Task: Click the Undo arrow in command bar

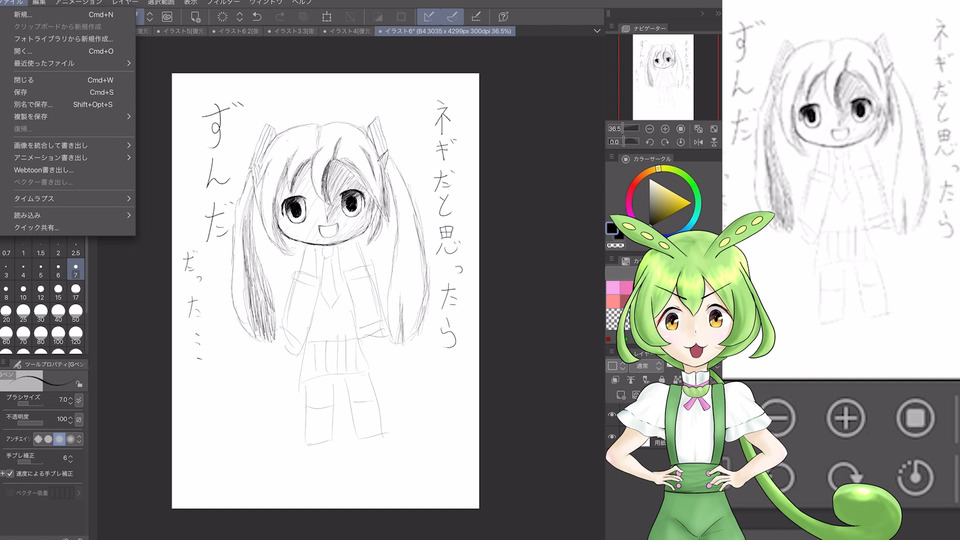Action: (x=258, y=17)
